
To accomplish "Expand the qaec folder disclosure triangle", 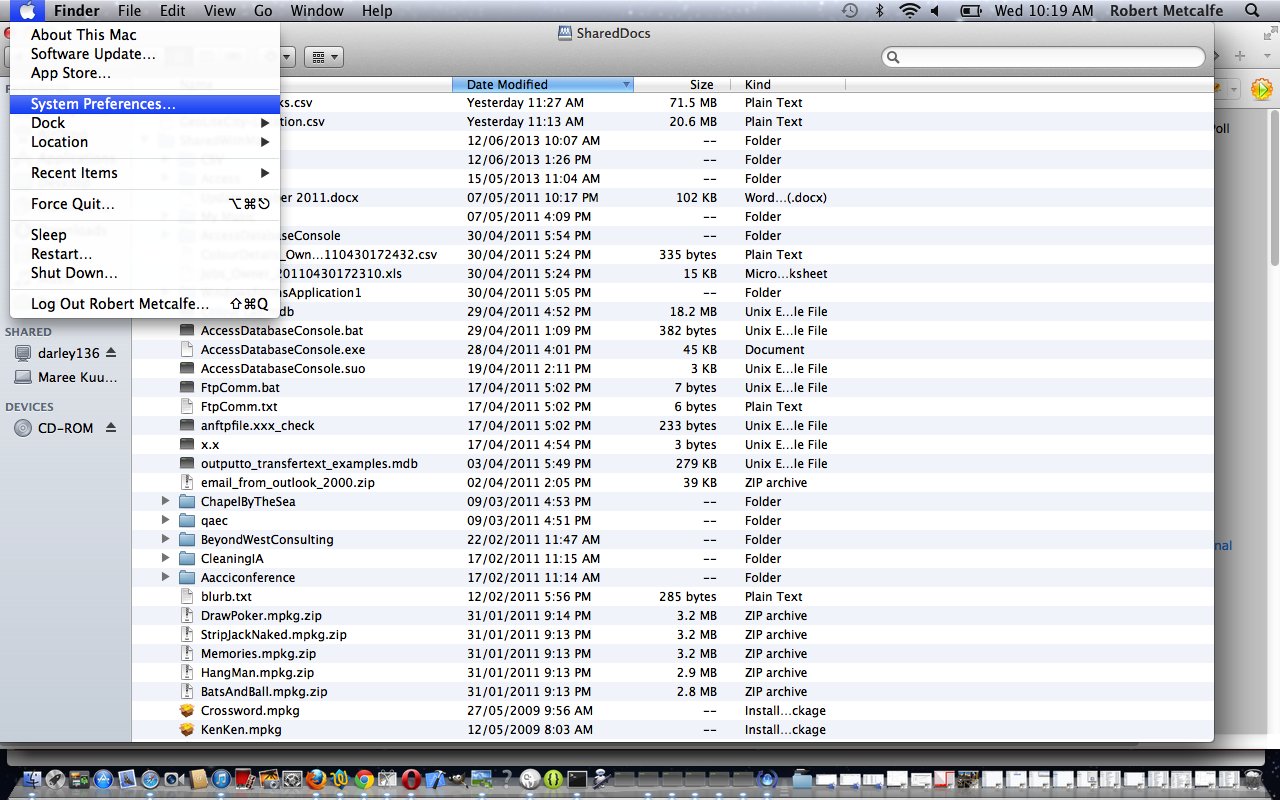I will click(166, 520).
